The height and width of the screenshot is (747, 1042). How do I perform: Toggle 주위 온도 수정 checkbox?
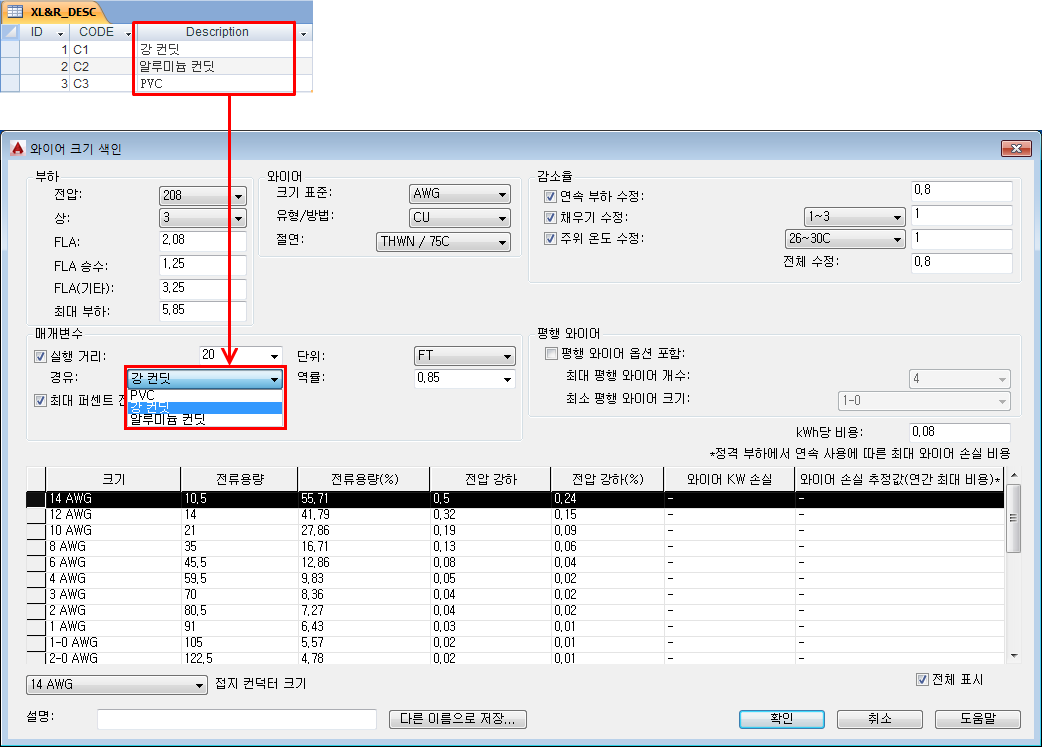click(x=550, y=239)
